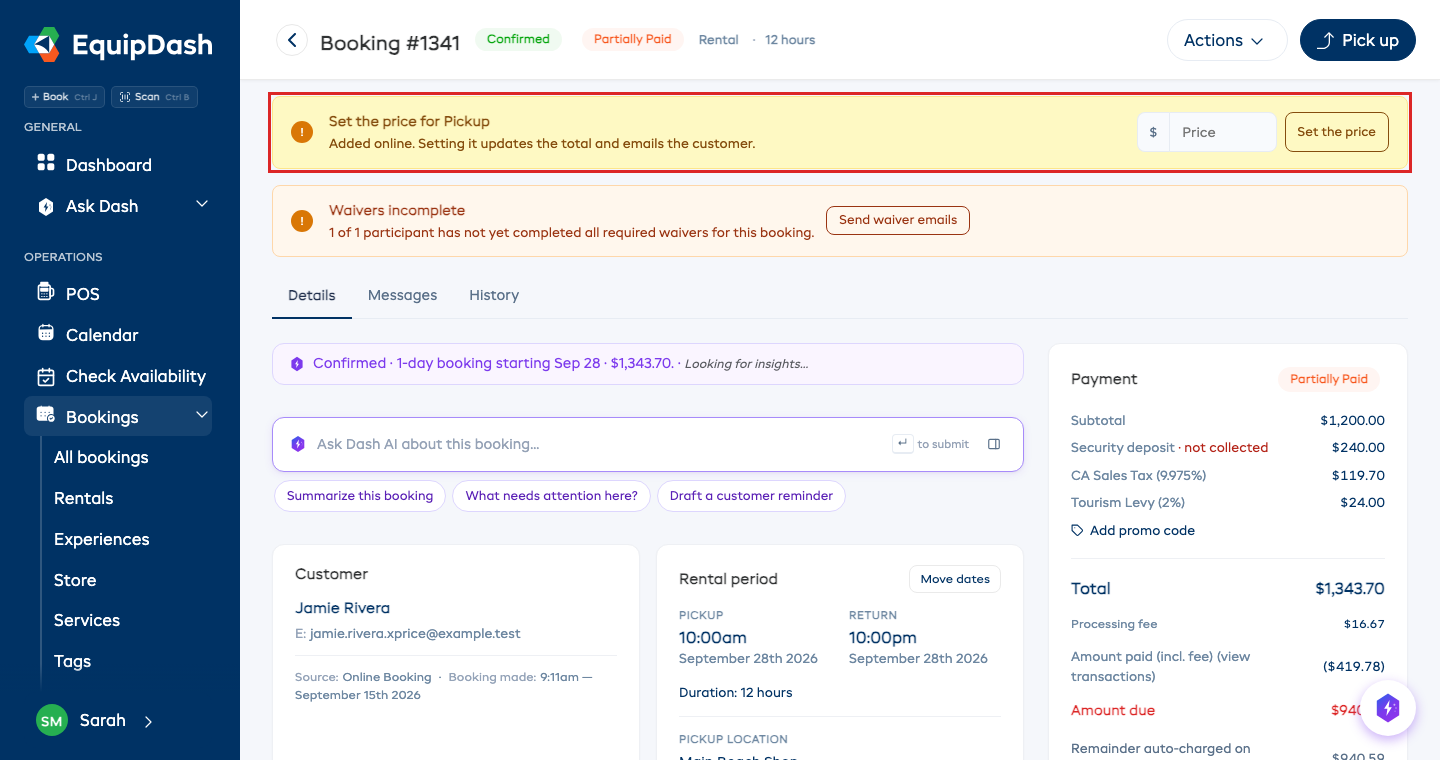Screen dimensions: 1440x760
Task: Click the Set the price button
Action: pos(1336,132)
